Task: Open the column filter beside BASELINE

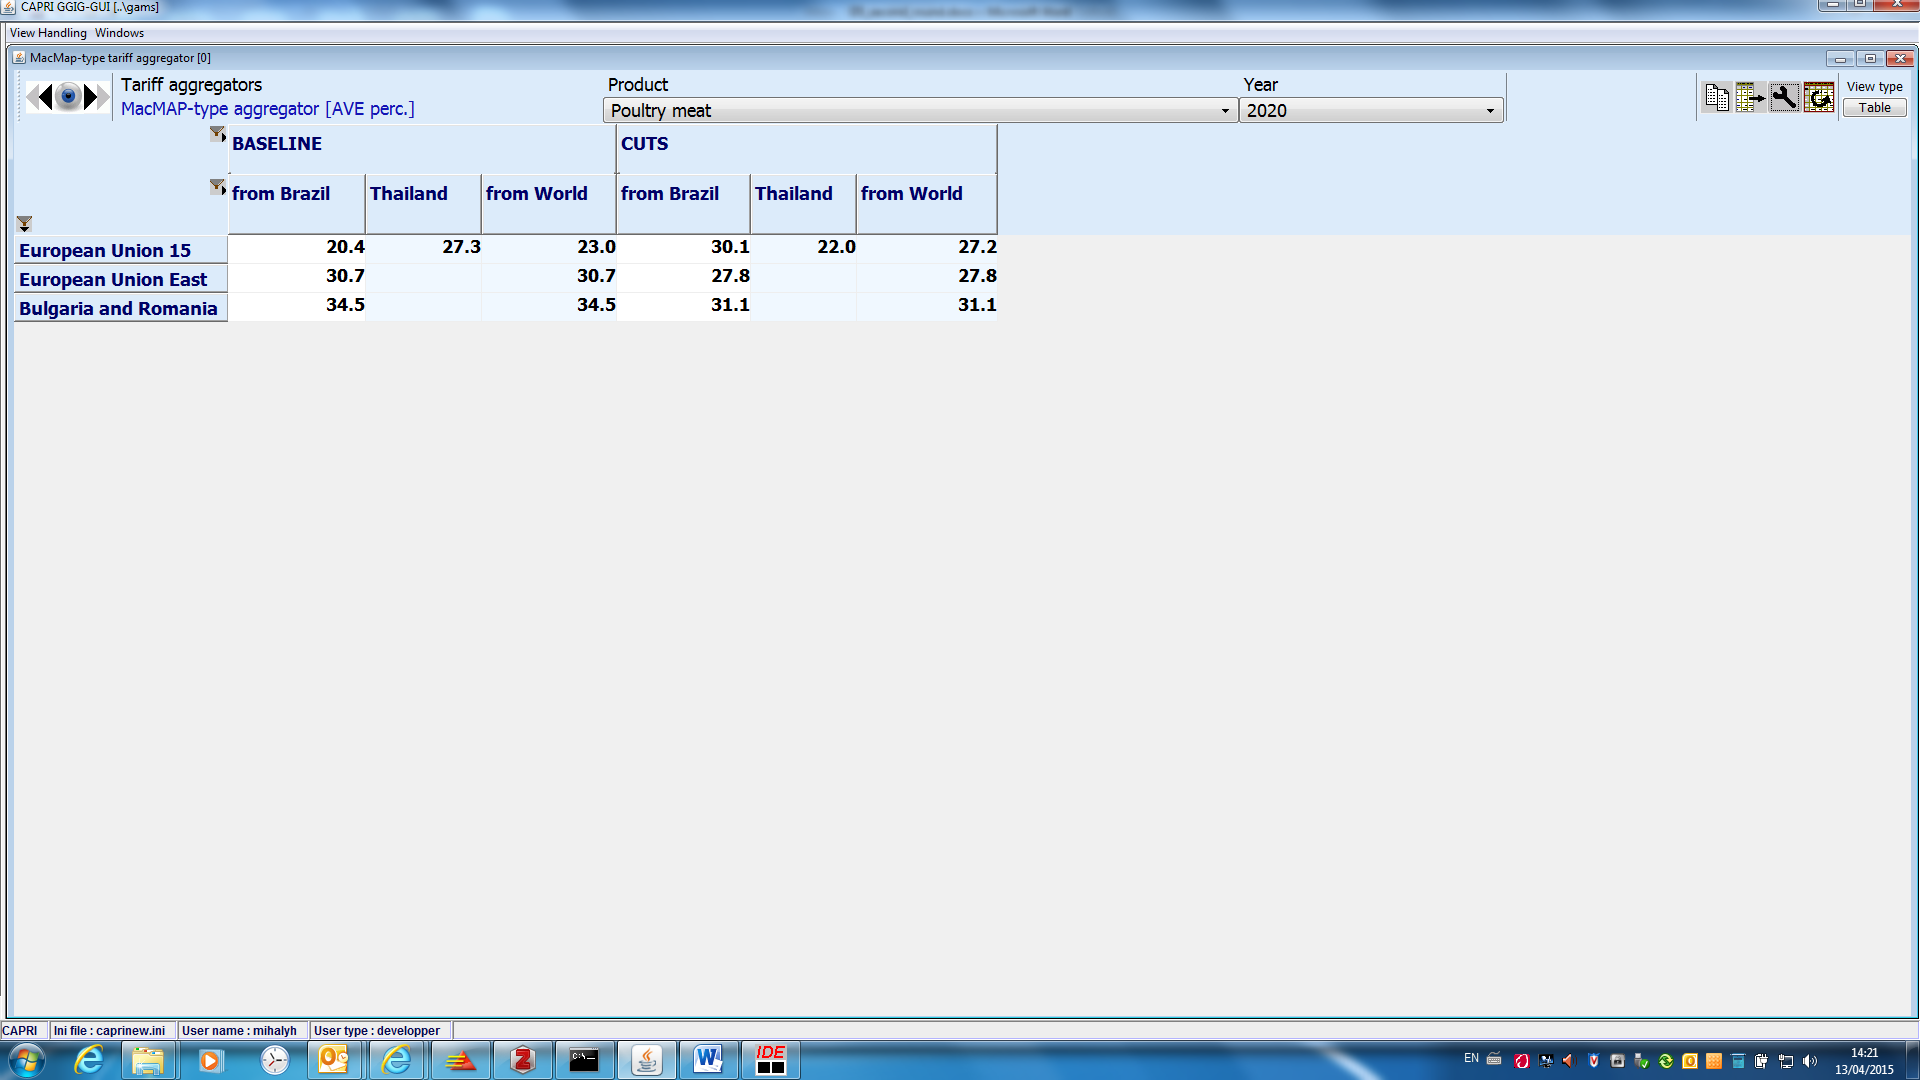Action: (217, 133)
